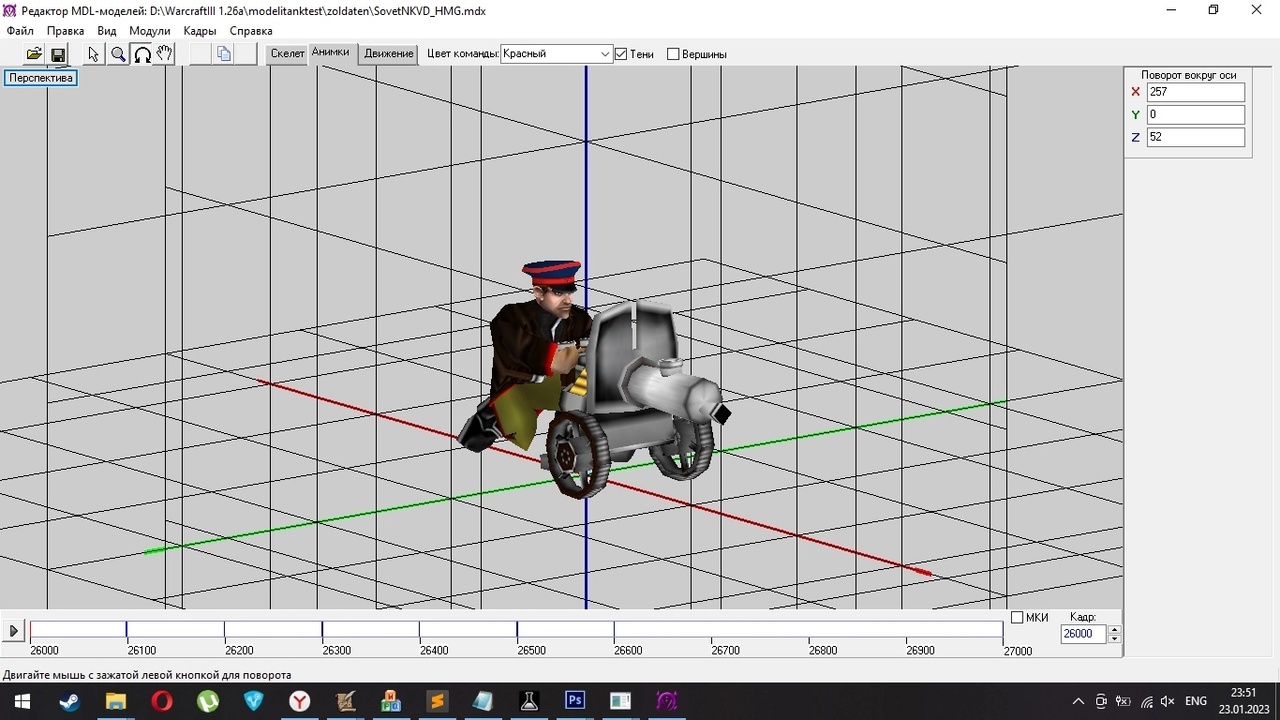Check the battery status tray icon
Image resolution: width=1280 pixels, height=720 pixels.
[1123, 701]
